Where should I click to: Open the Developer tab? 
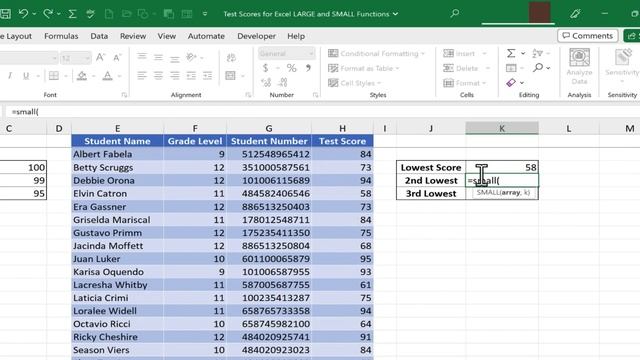[x=256, y=36]
